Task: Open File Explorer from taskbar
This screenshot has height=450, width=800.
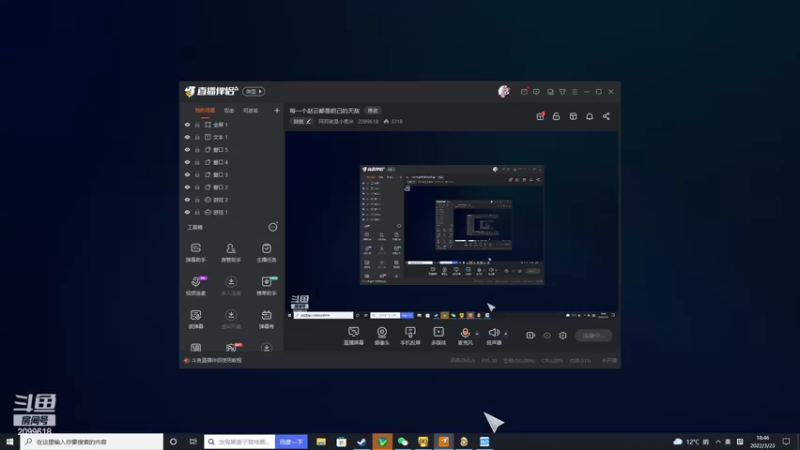Action: click(321, 442)
